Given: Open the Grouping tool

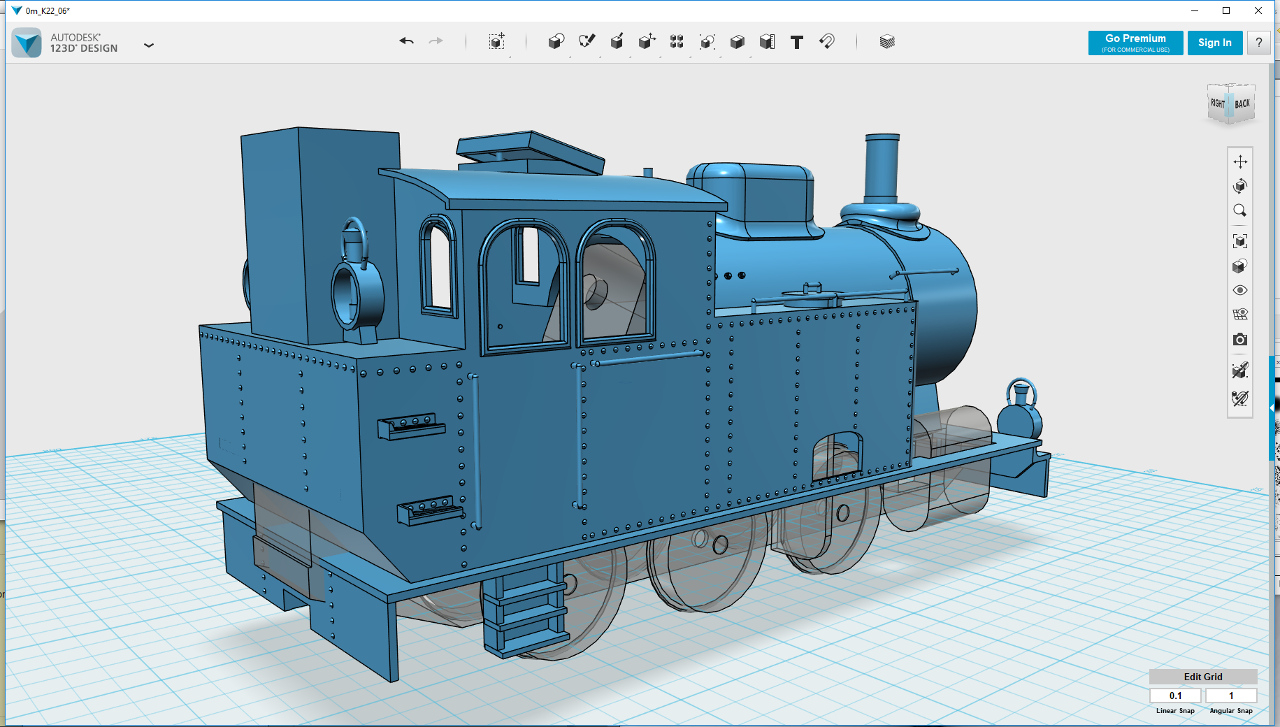Looking at the screenshot, I should pos(707,41).
